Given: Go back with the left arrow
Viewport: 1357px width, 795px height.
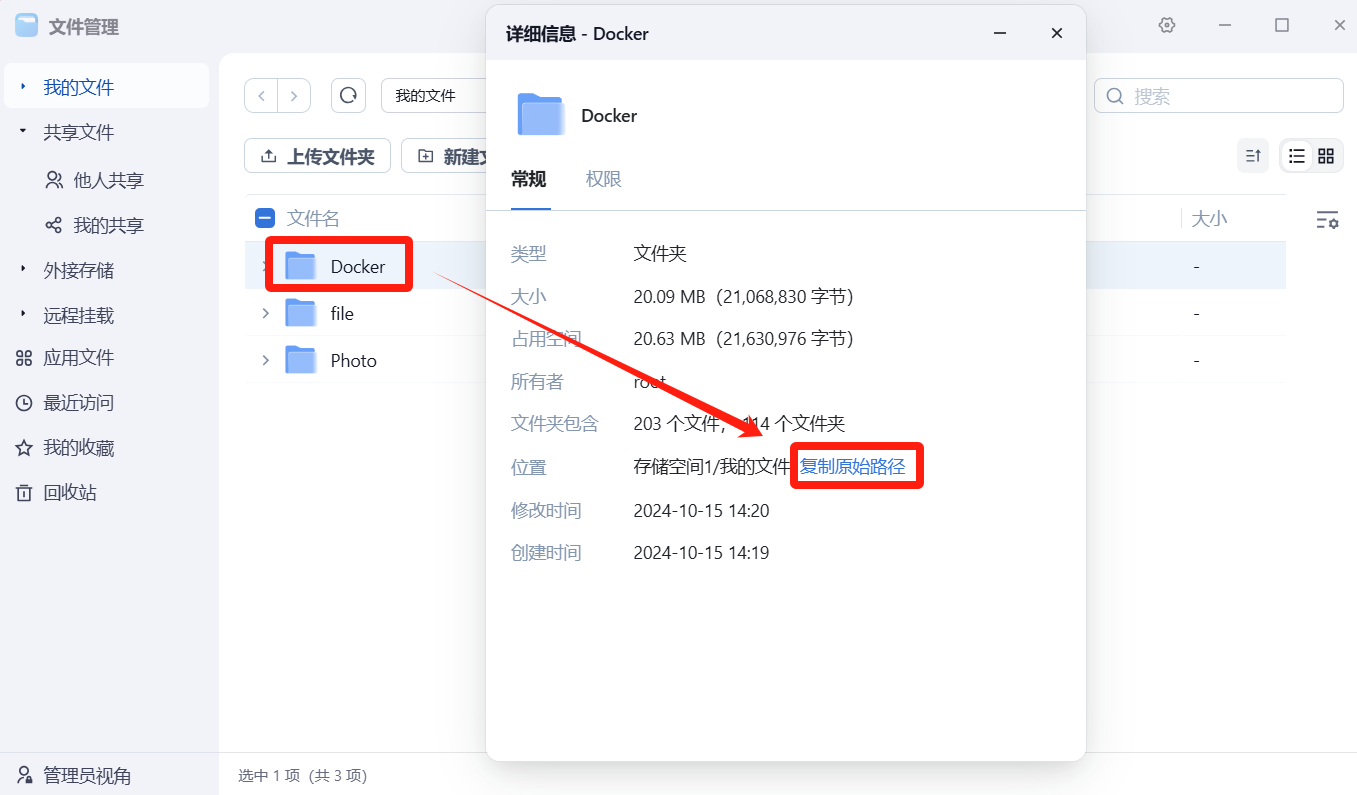Looking at the screenshot, I should 262,96.
